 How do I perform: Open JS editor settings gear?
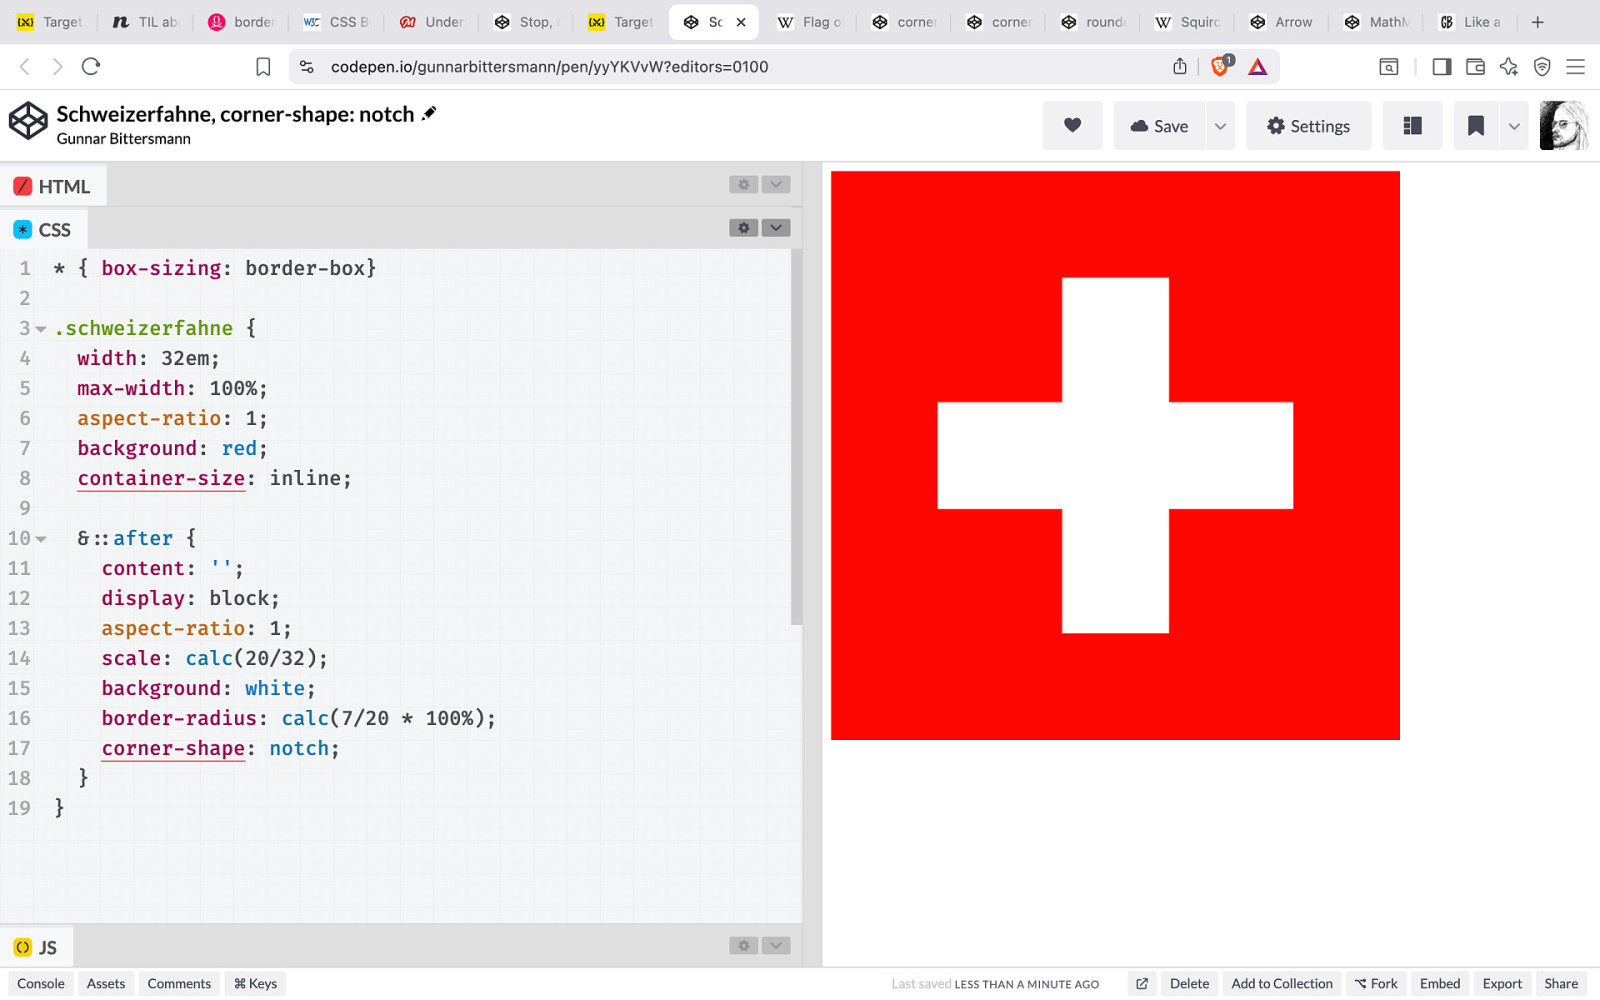coord(743,945)
